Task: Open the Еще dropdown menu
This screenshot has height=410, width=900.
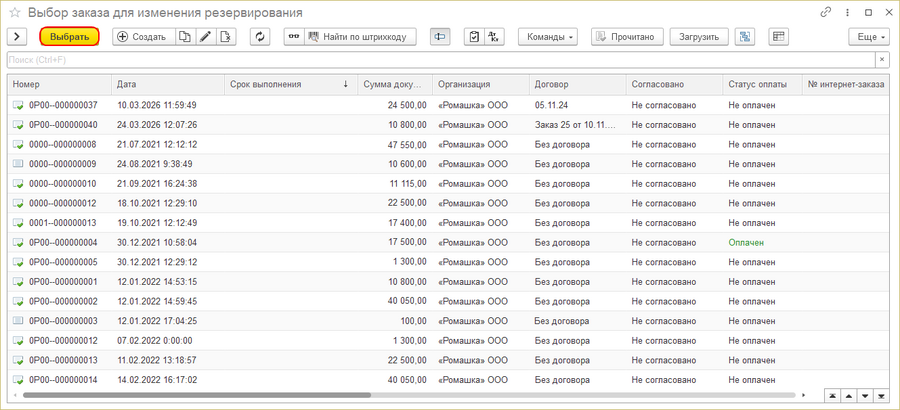Action: point(871,37)
